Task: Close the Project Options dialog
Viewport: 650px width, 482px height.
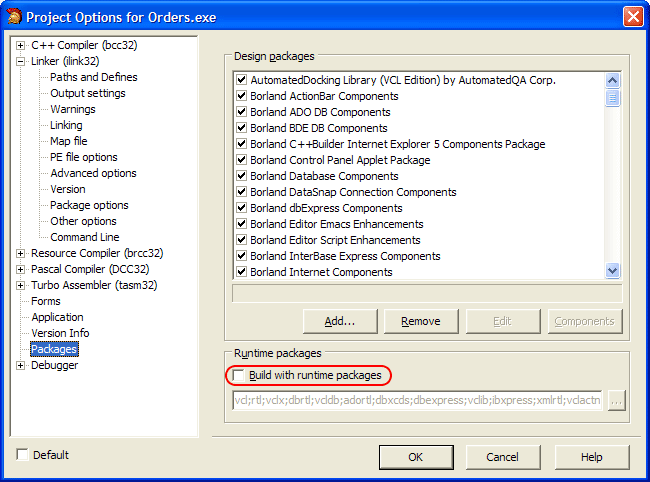Action: coord(632,16)
